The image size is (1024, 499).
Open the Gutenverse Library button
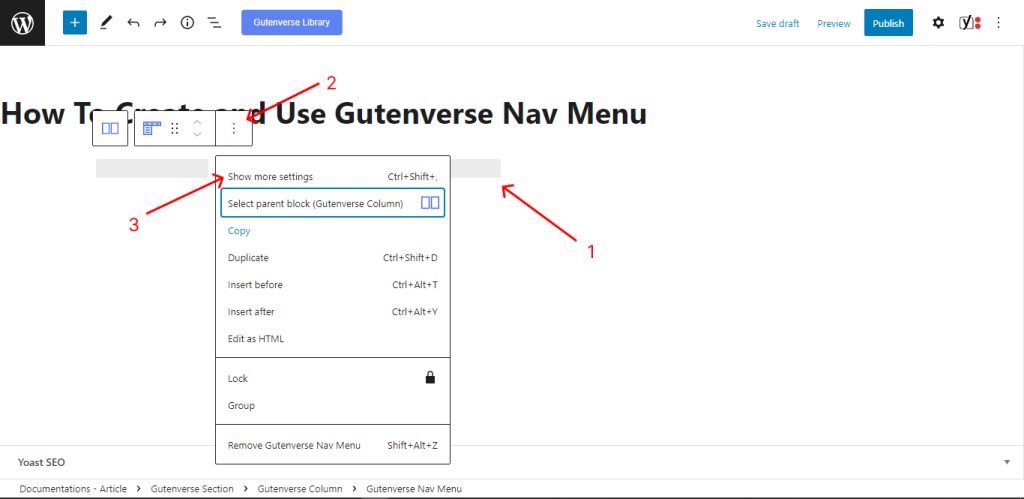(x=291, y=22)
